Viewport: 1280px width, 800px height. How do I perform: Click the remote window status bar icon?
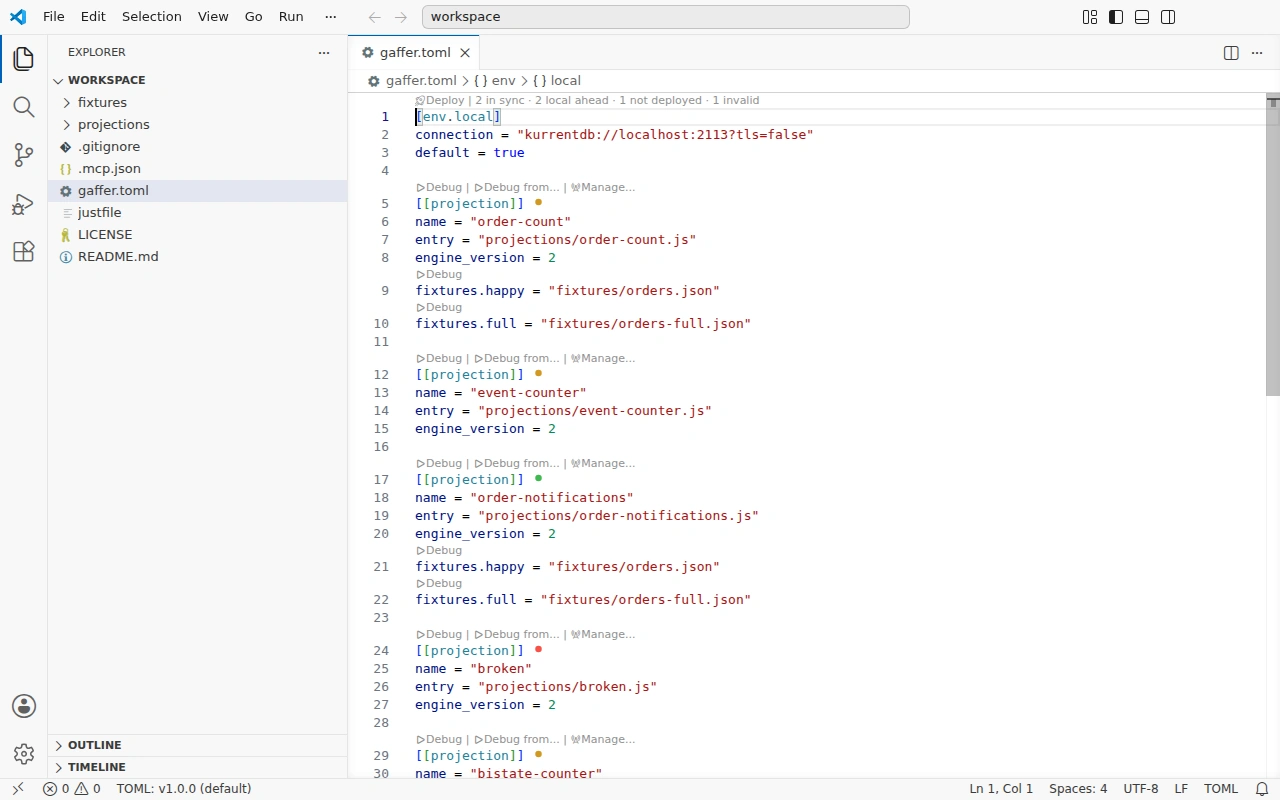pos(17,789)
